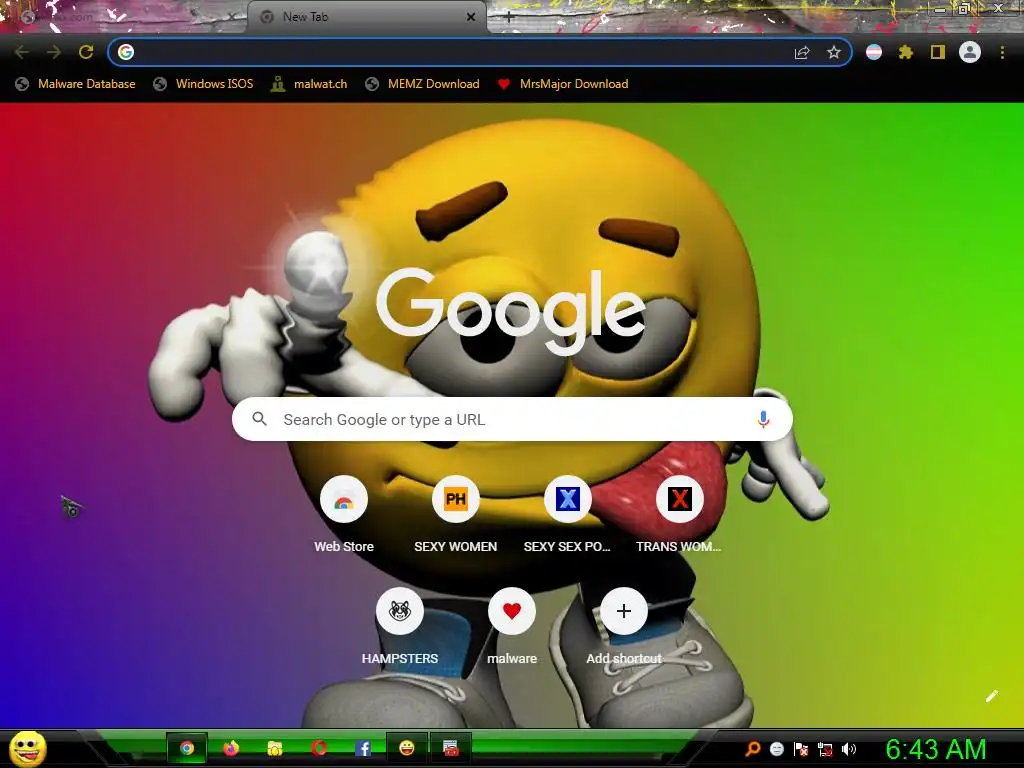Open the smiley face Start button
The height and width of the screenshot is (768, 1024).
pos(27,748)
